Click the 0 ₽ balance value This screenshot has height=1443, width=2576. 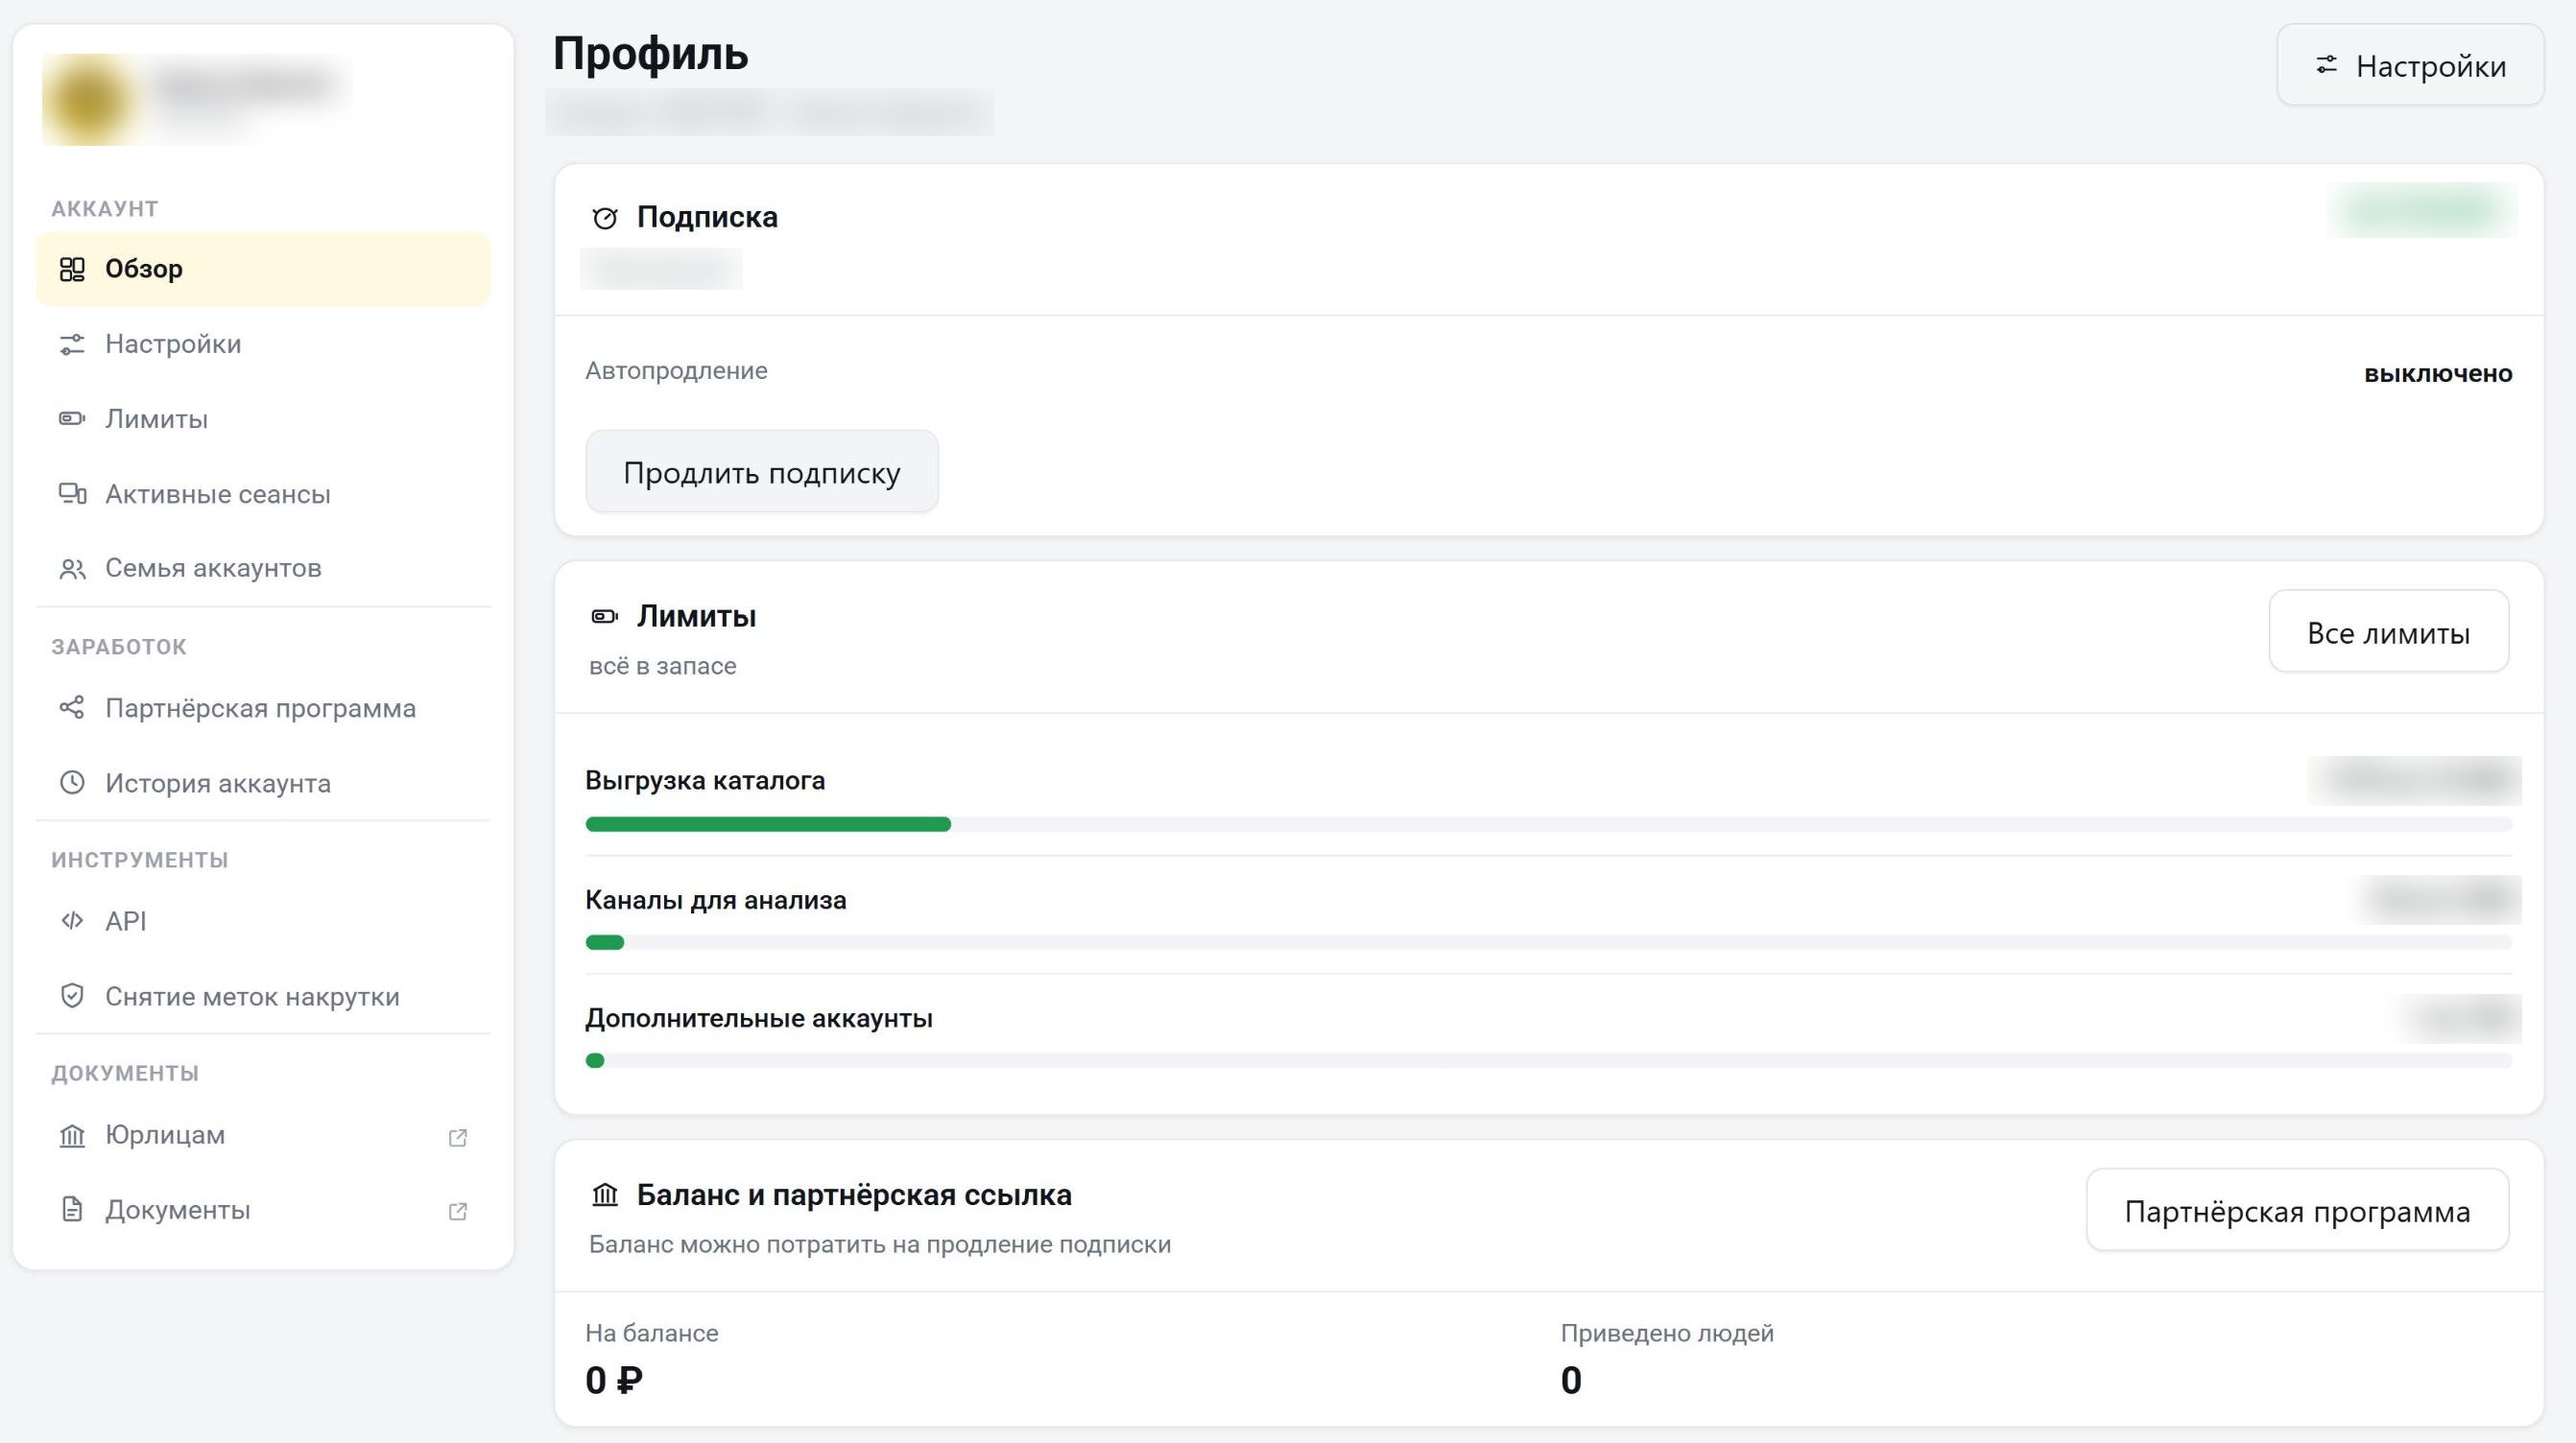pyautogui.click(x=614, y=1380)
